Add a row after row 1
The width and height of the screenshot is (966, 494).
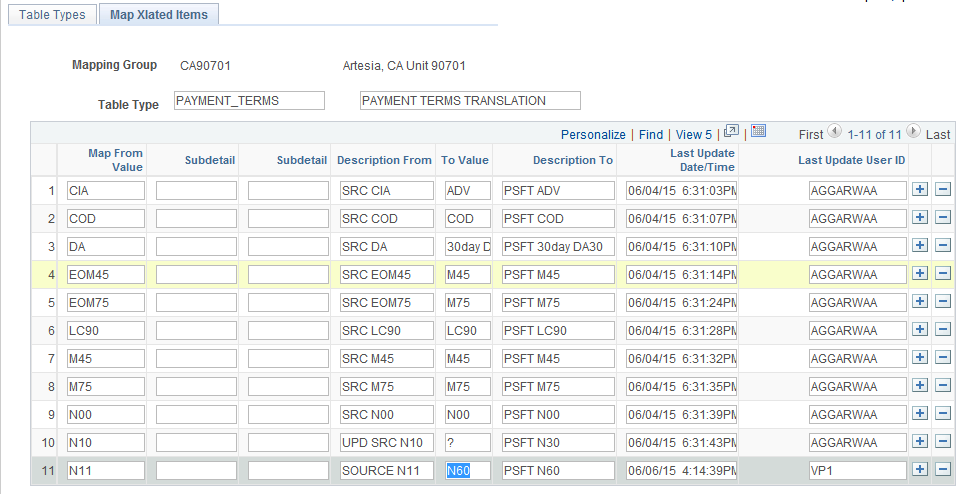[x=920, y=190]
